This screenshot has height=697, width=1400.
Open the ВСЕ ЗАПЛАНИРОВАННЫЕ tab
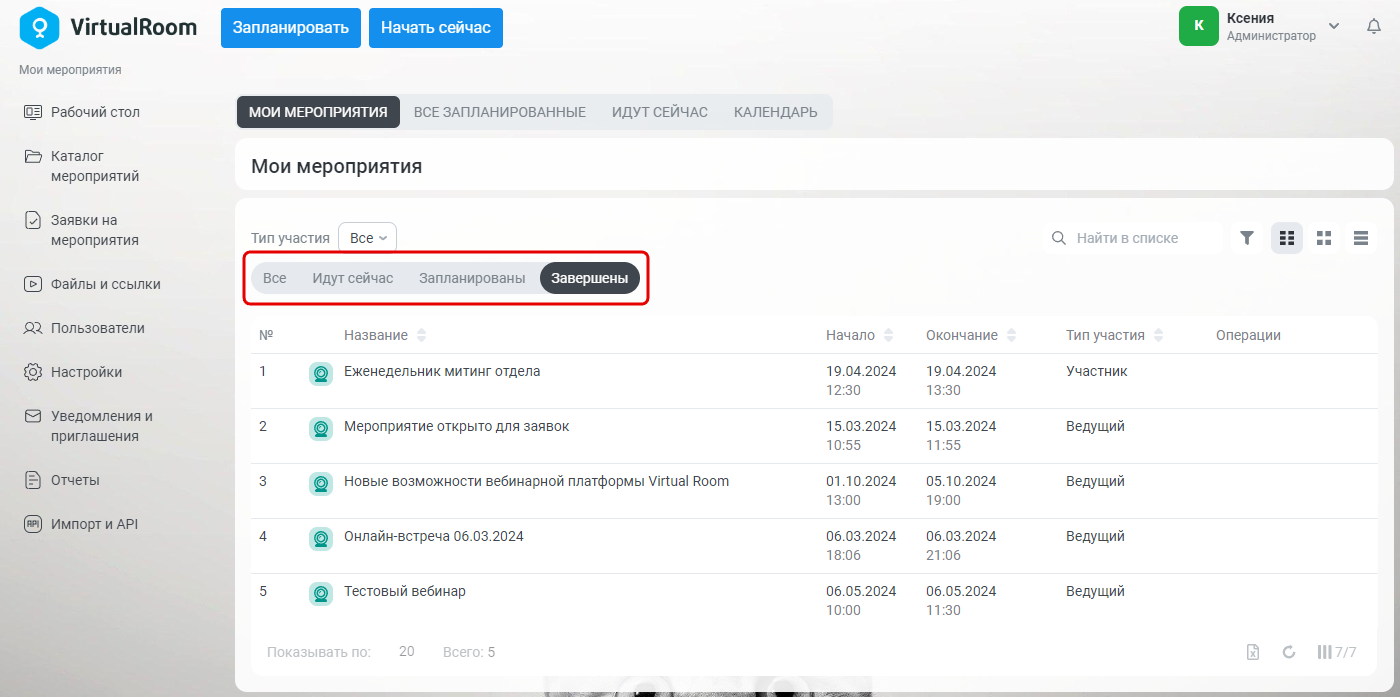[500, 112]
